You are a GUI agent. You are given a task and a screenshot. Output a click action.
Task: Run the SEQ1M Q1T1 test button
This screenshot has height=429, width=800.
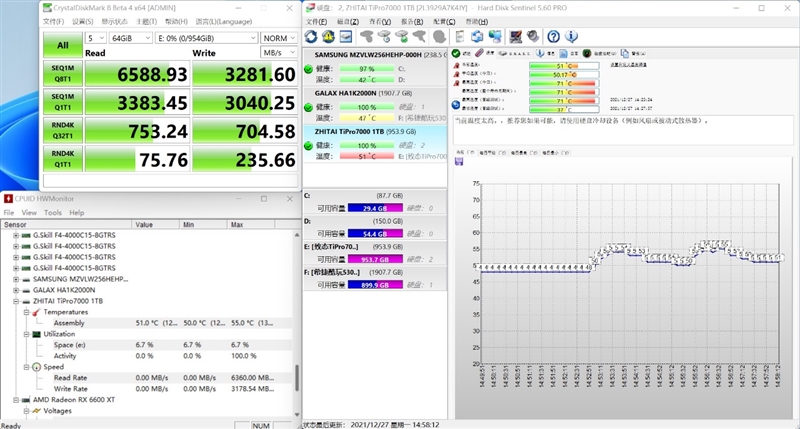tap(63, 102)
